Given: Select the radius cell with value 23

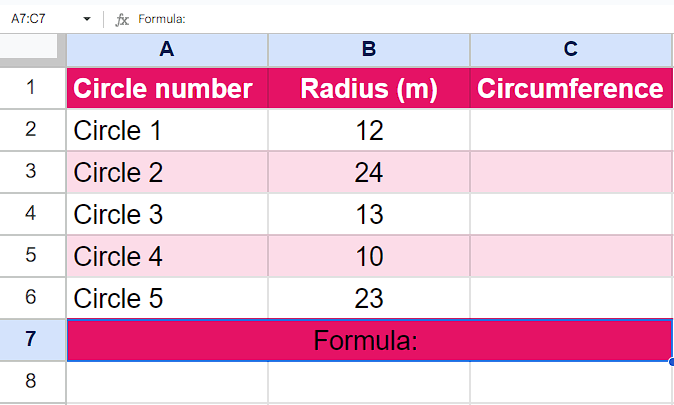Looking at the screenshot, I should coord(369,298).
